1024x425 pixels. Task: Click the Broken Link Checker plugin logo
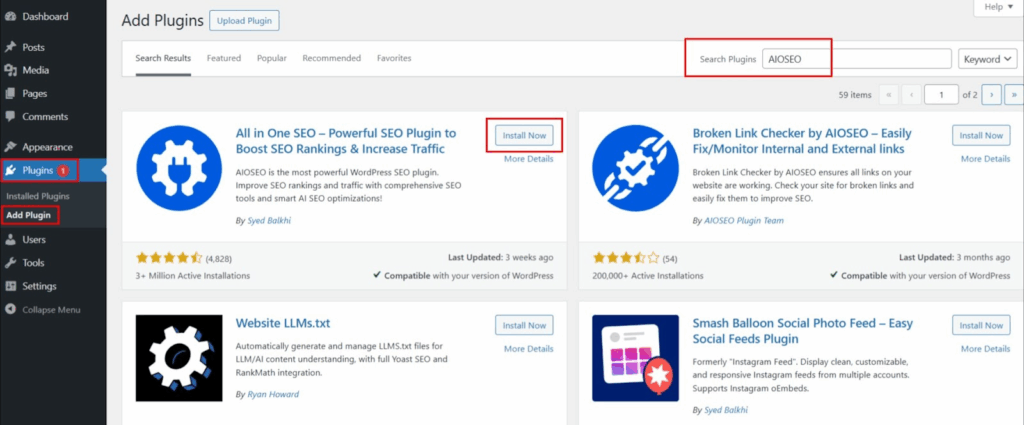point(635,168)
